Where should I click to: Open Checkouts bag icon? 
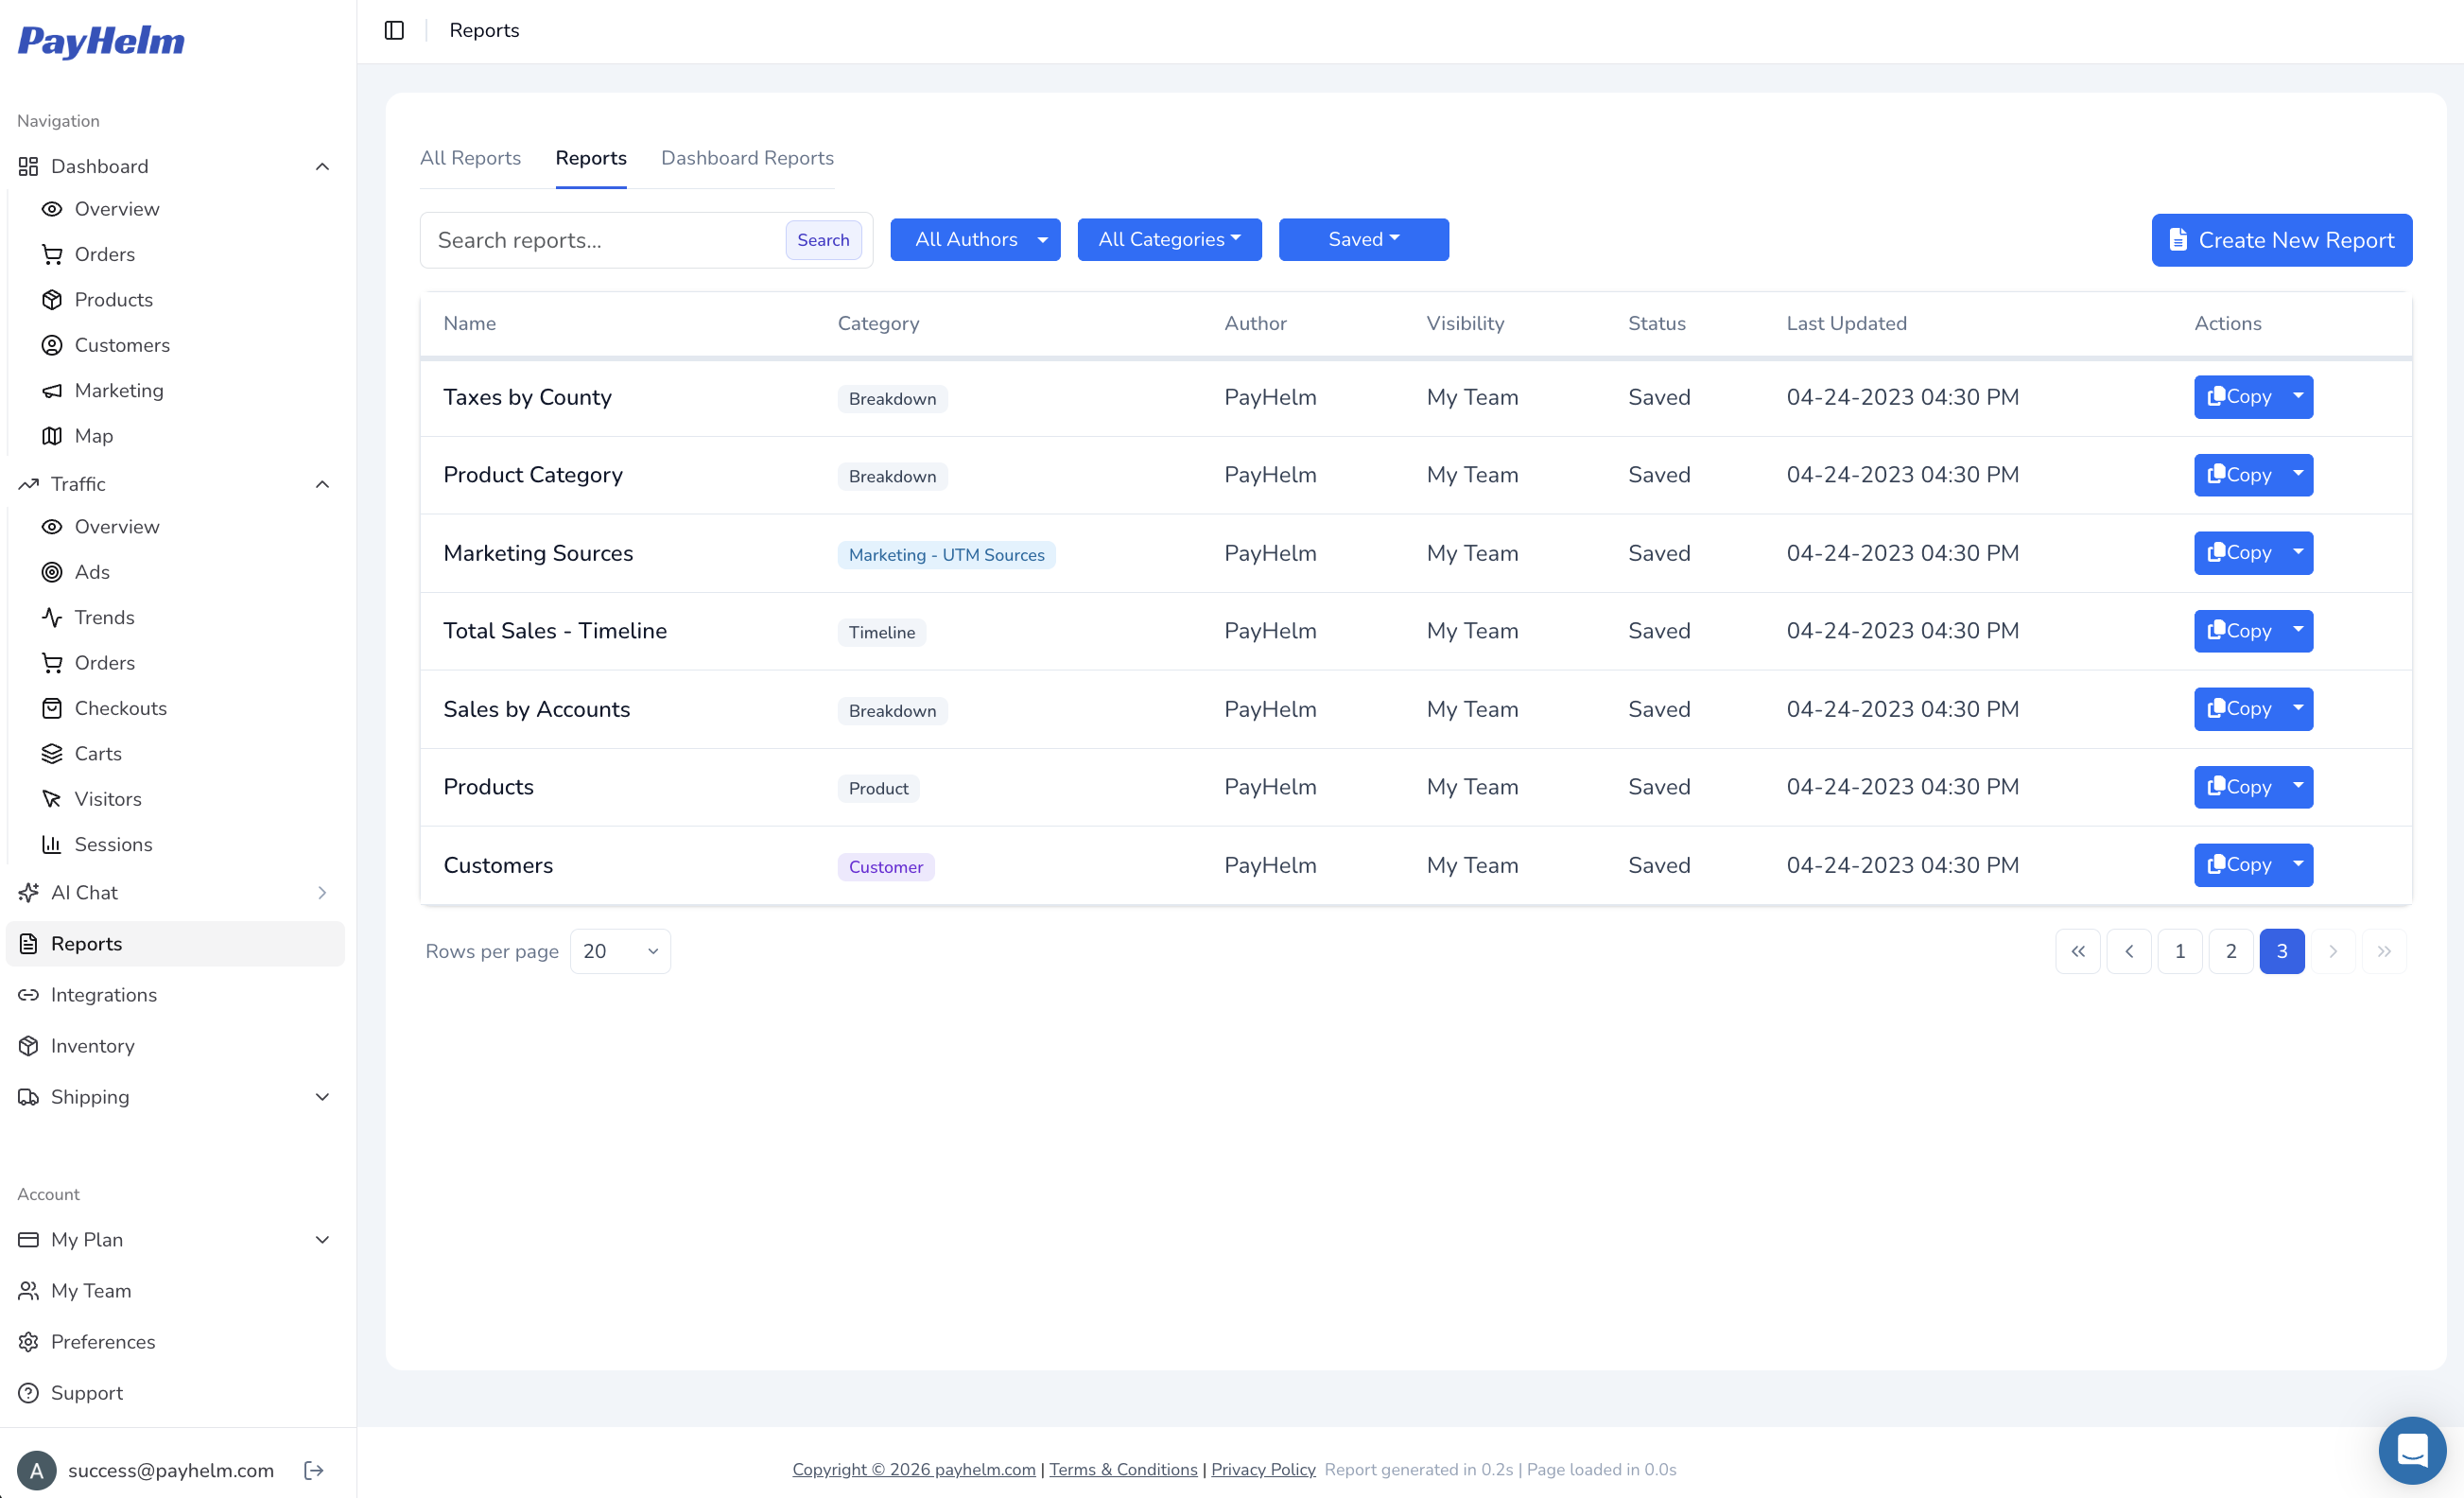pyautogui.click(x=52, y=708)
